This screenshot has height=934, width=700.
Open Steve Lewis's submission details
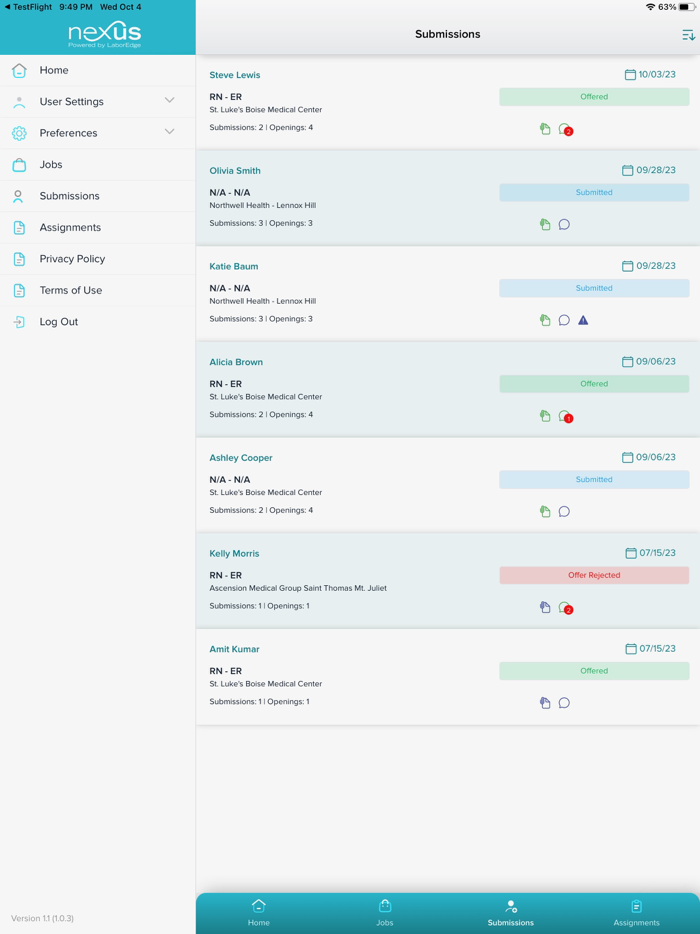click(x=235, y=75)
